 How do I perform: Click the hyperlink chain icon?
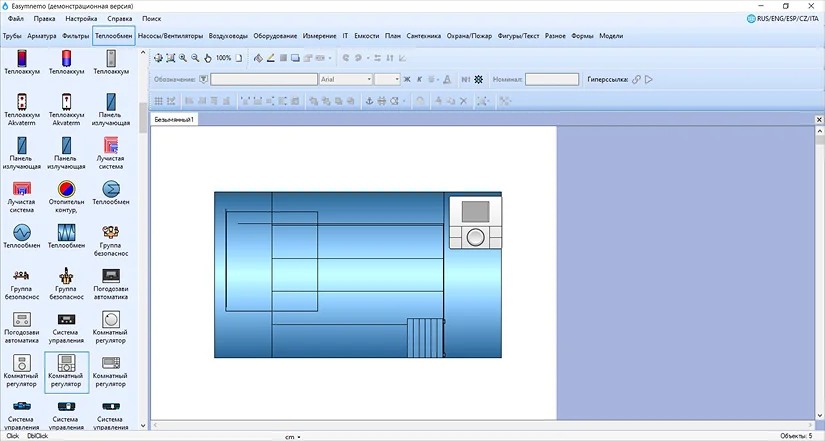(636, 79)
